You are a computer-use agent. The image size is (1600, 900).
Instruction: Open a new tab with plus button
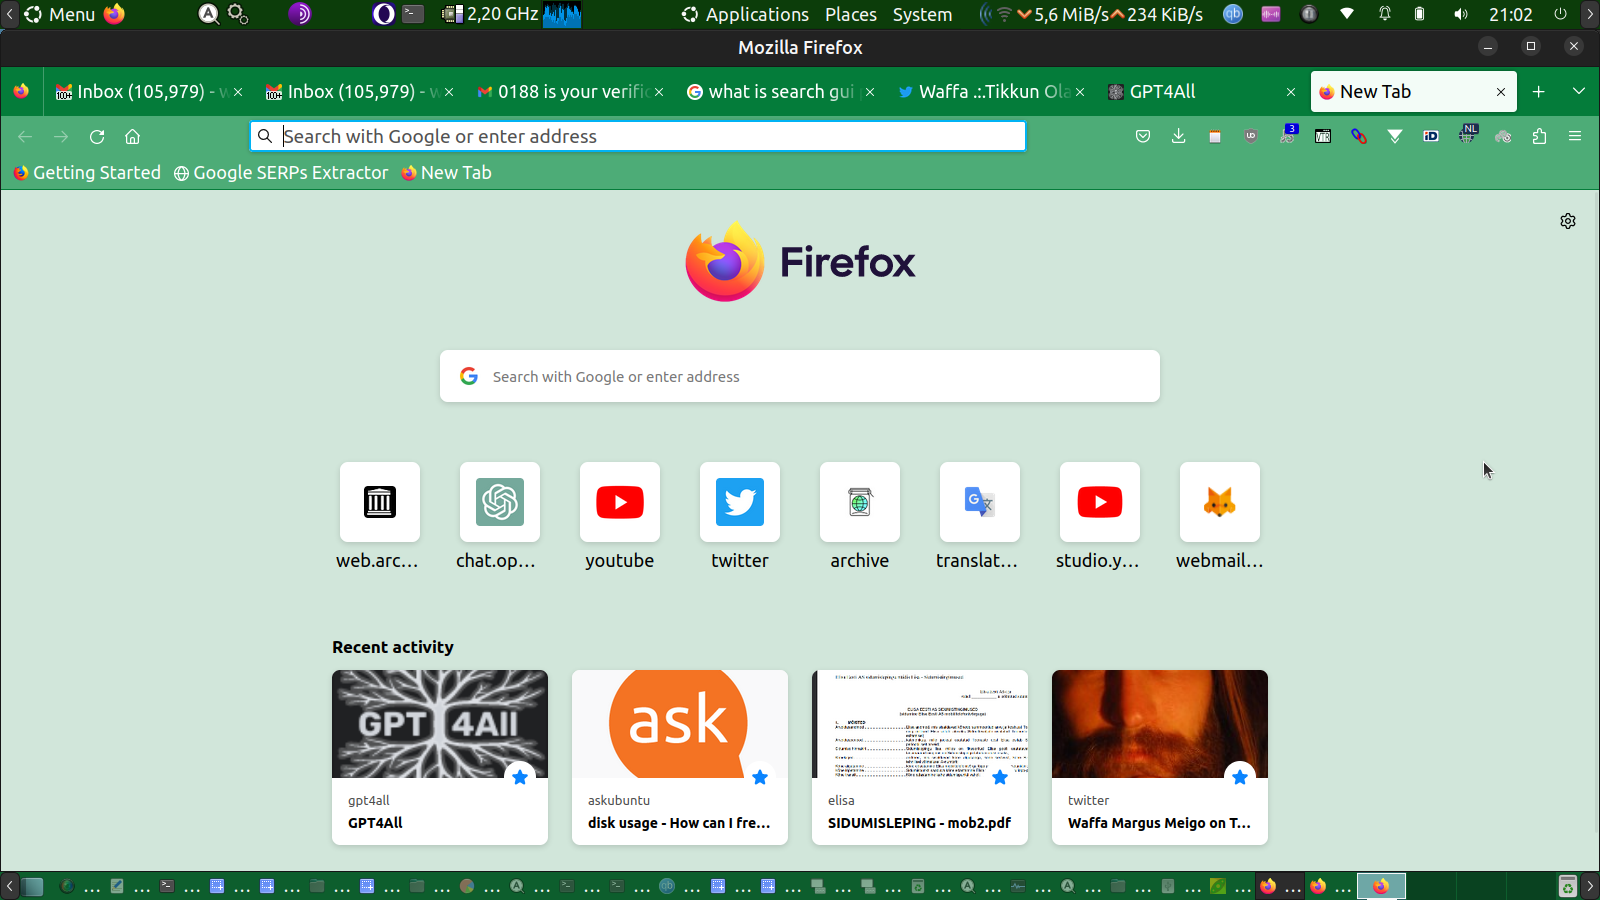[x=1539, y=92]
